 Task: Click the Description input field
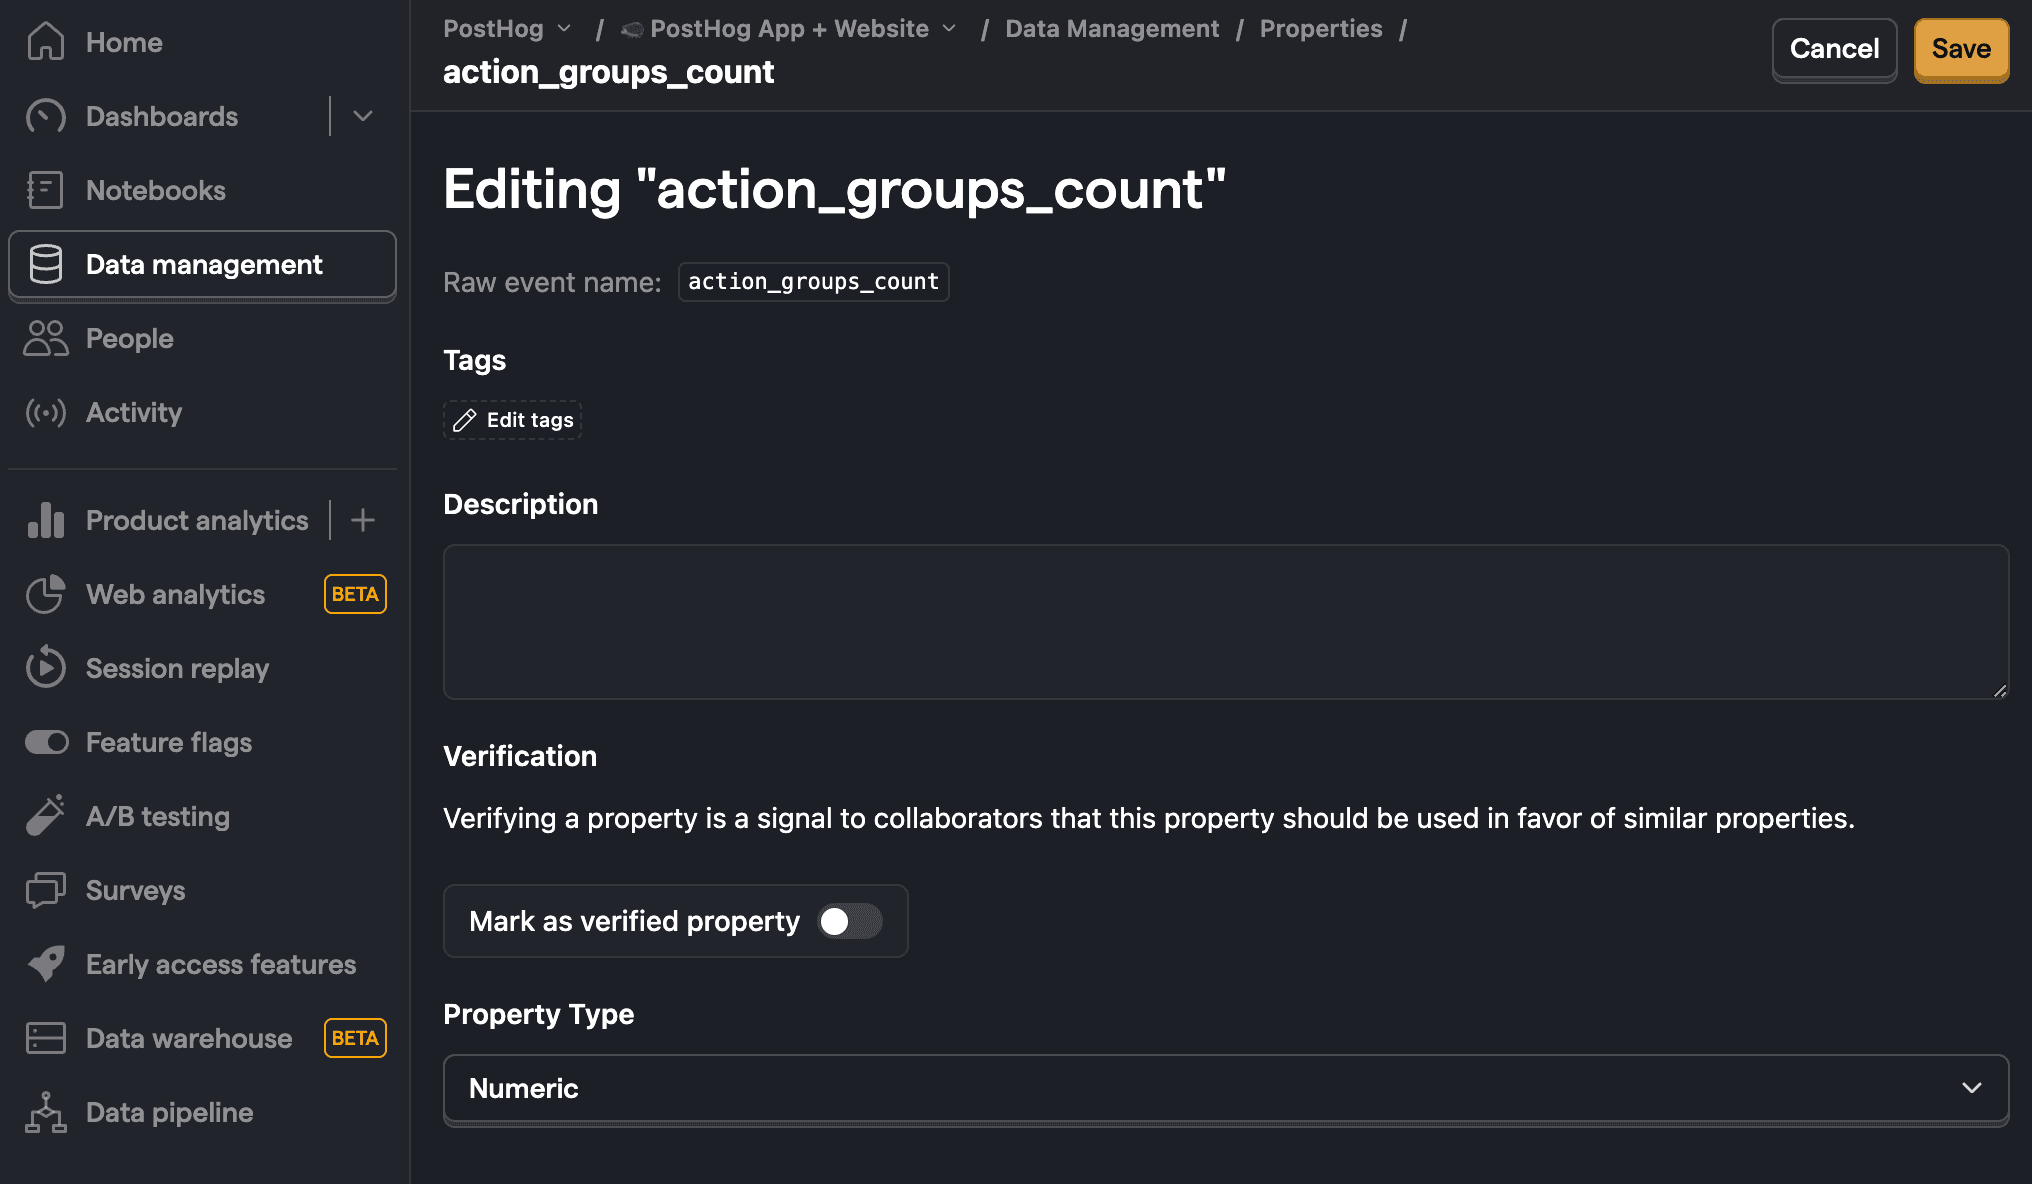[x=1225, y=620]
